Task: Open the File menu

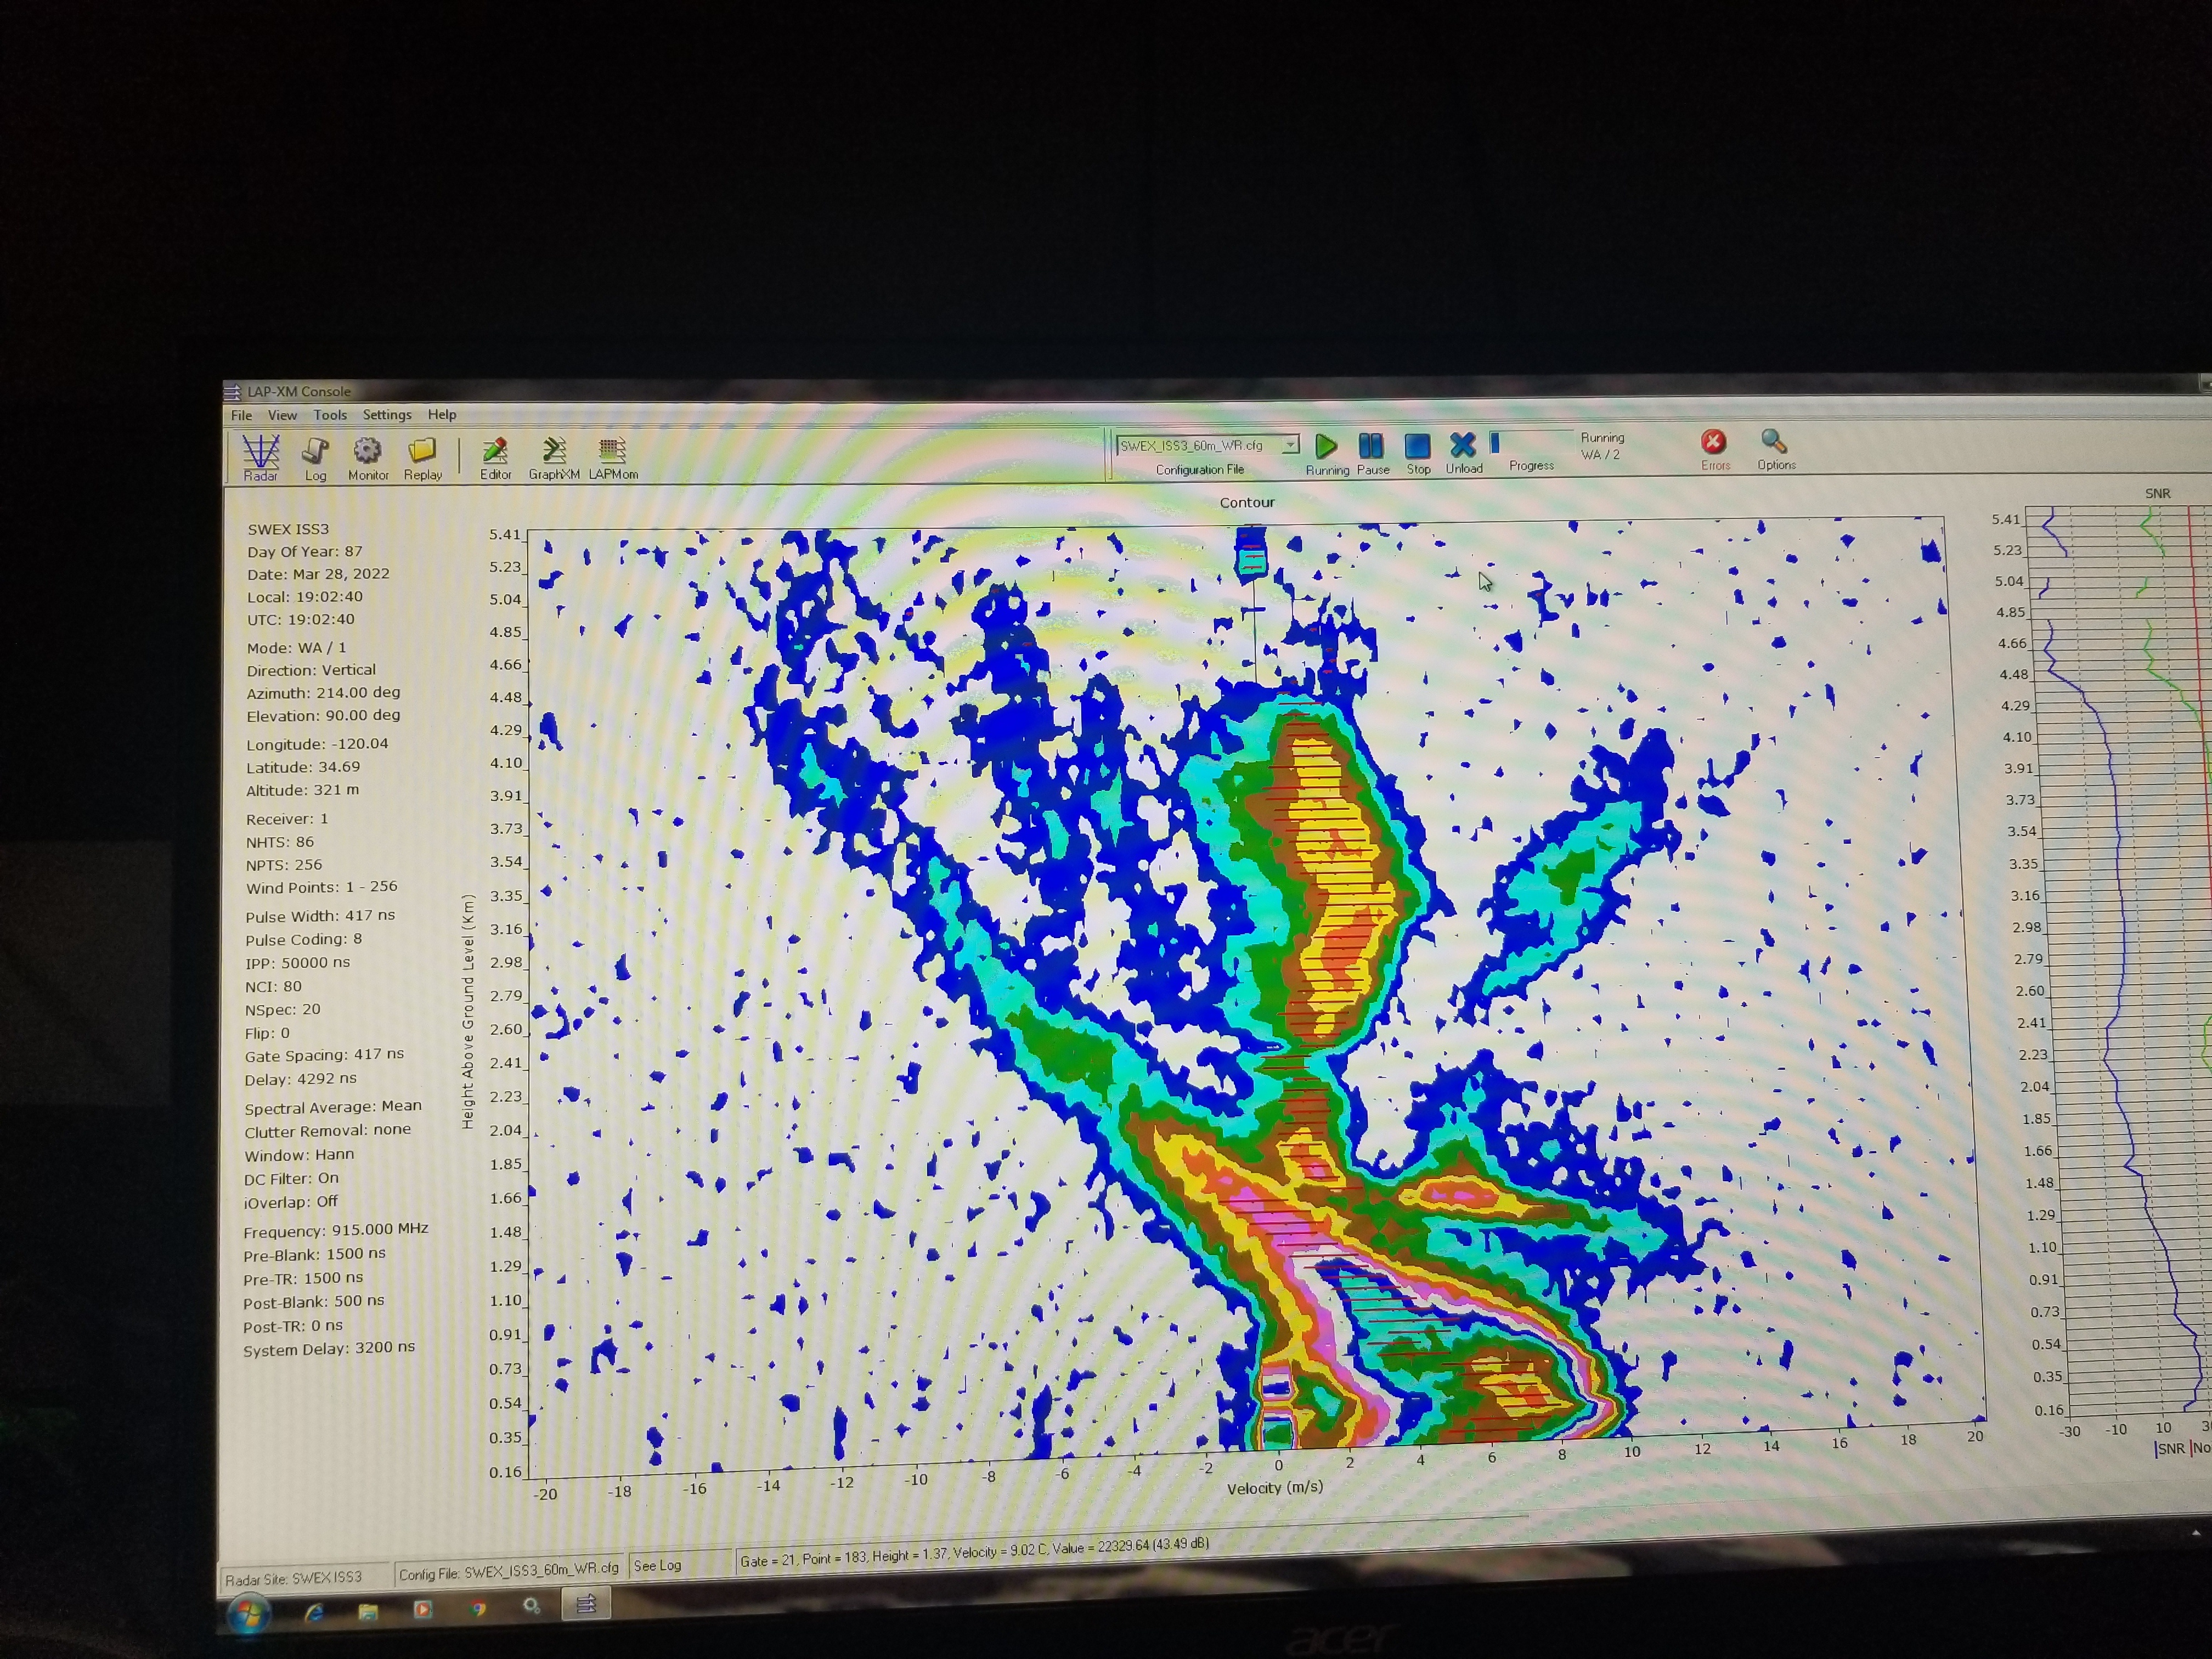Action: click(x=241, y=415)
